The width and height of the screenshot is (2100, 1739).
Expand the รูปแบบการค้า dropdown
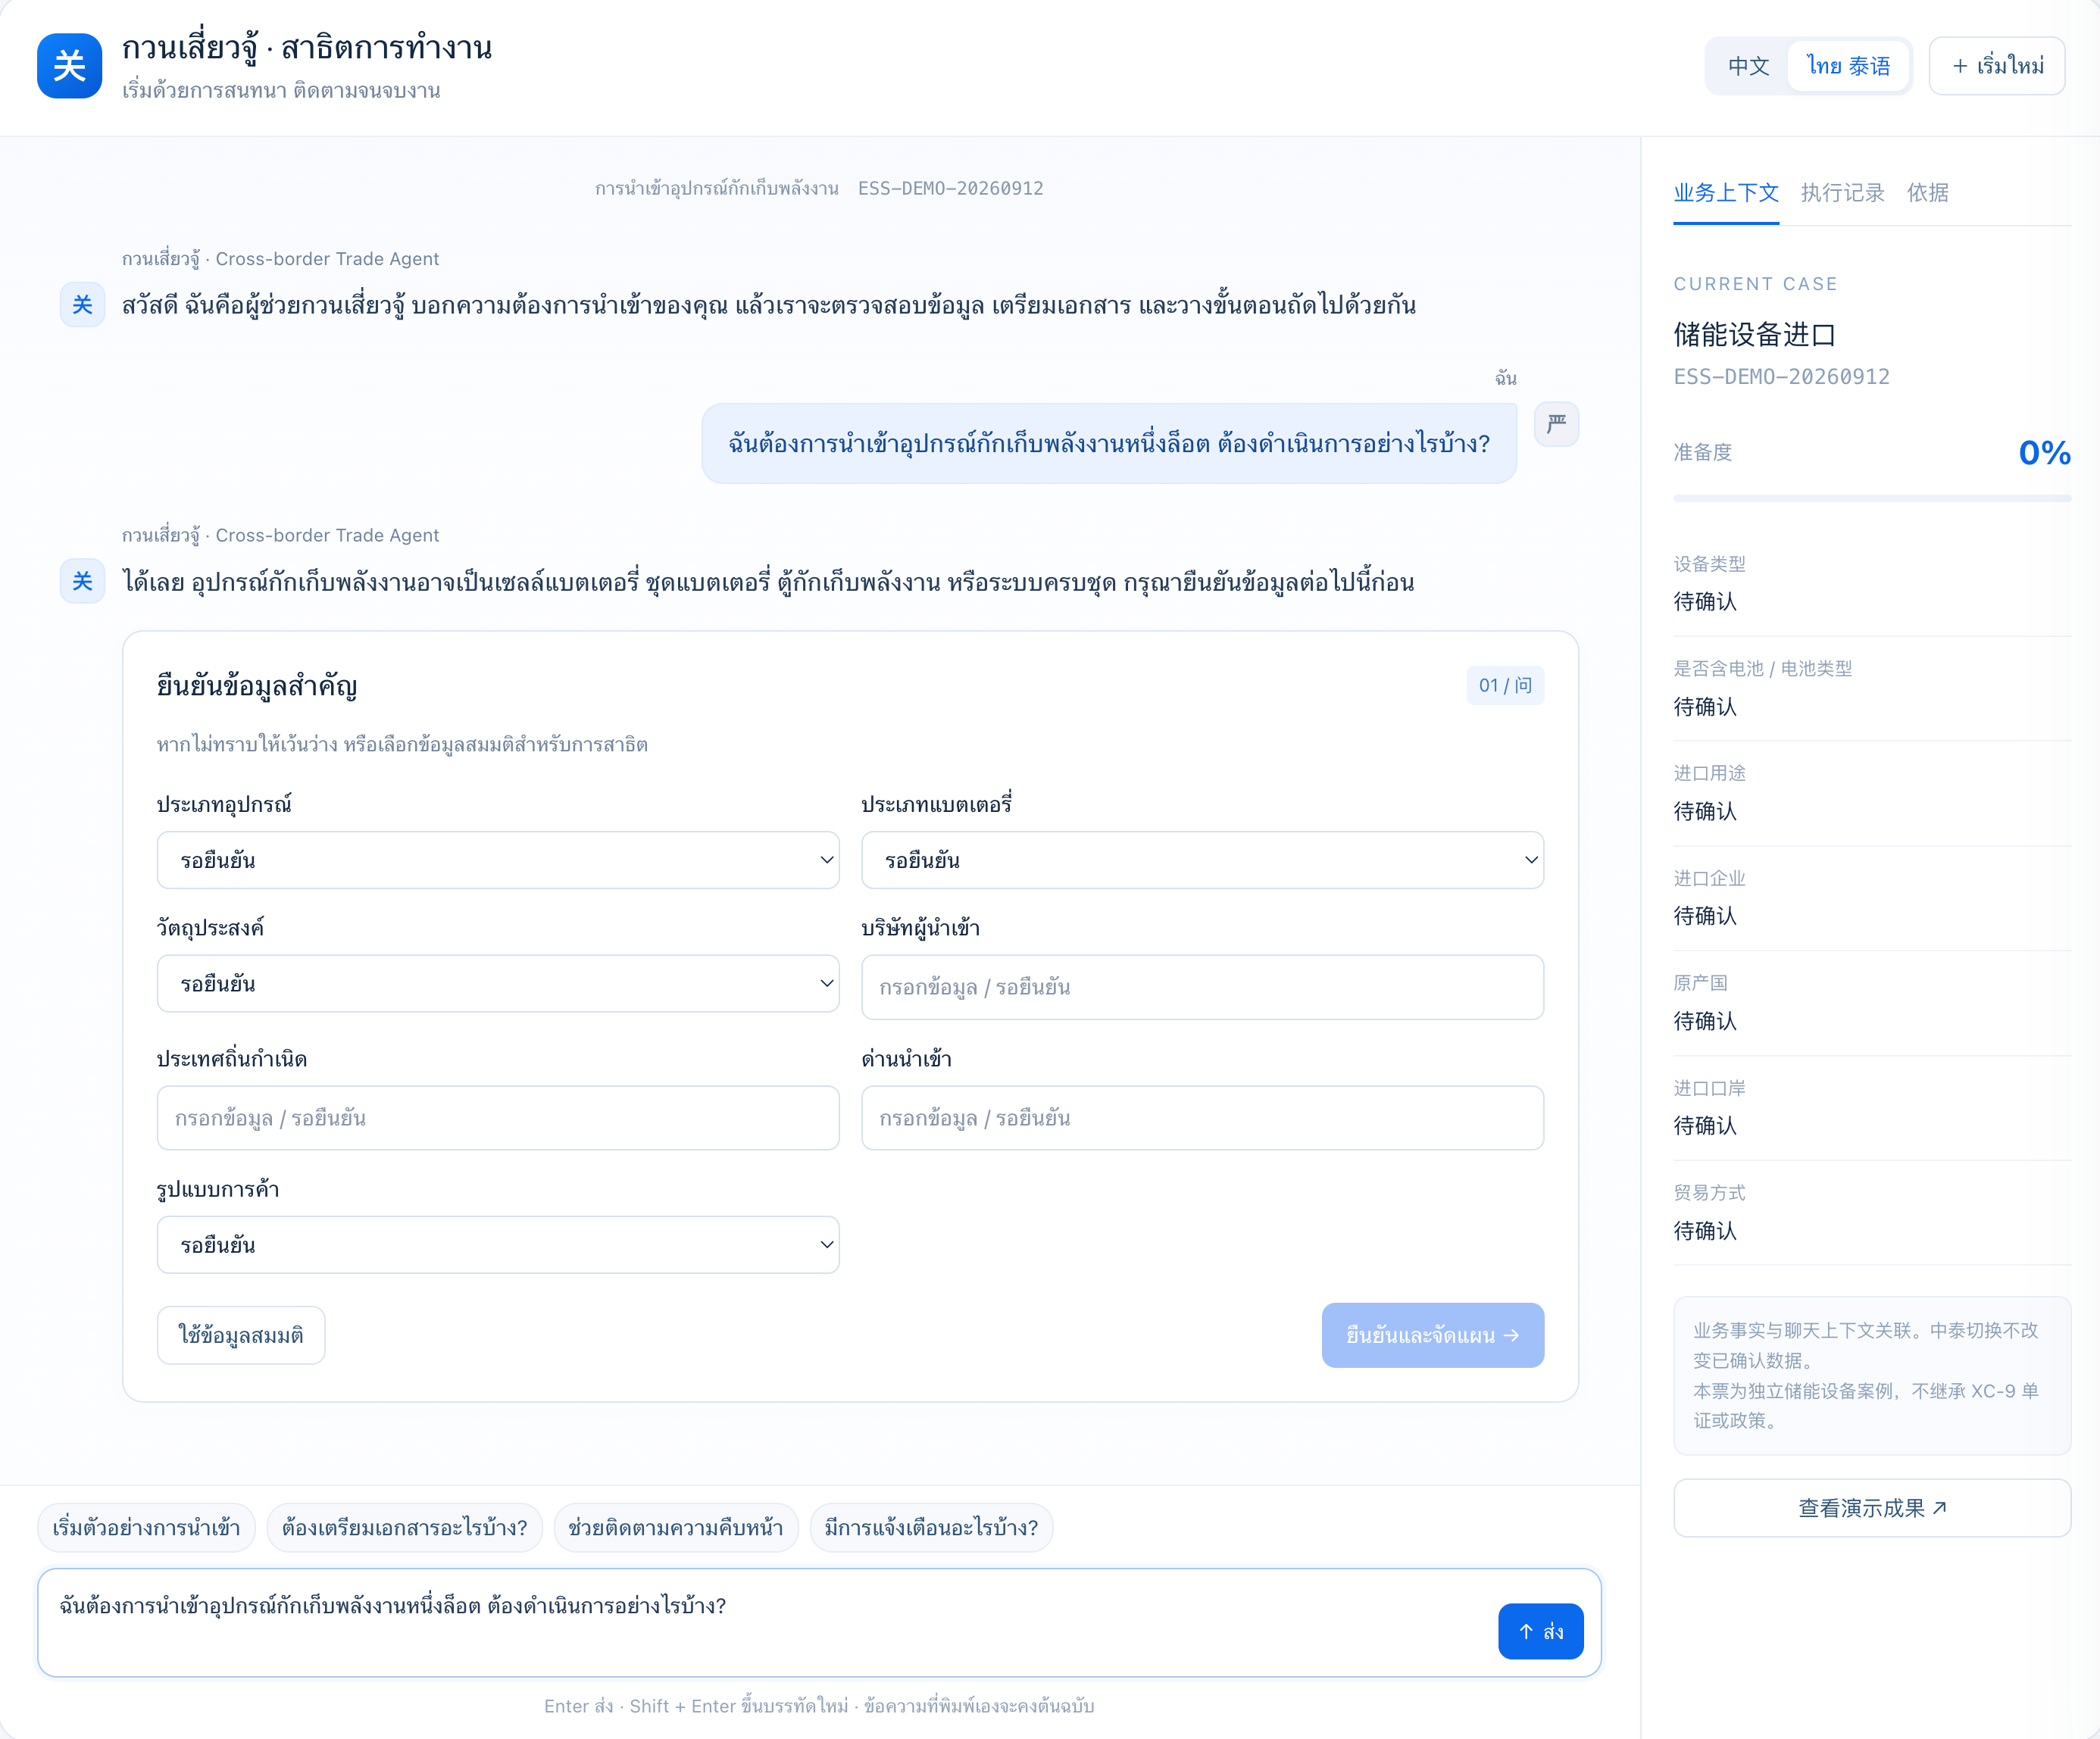pyautogui.click(x=498, y=1245)
